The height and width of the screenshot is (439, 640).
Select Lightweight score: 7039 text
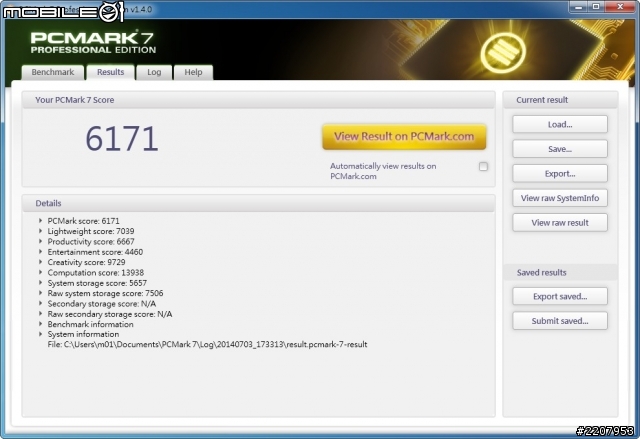click(x=91, y=231)
